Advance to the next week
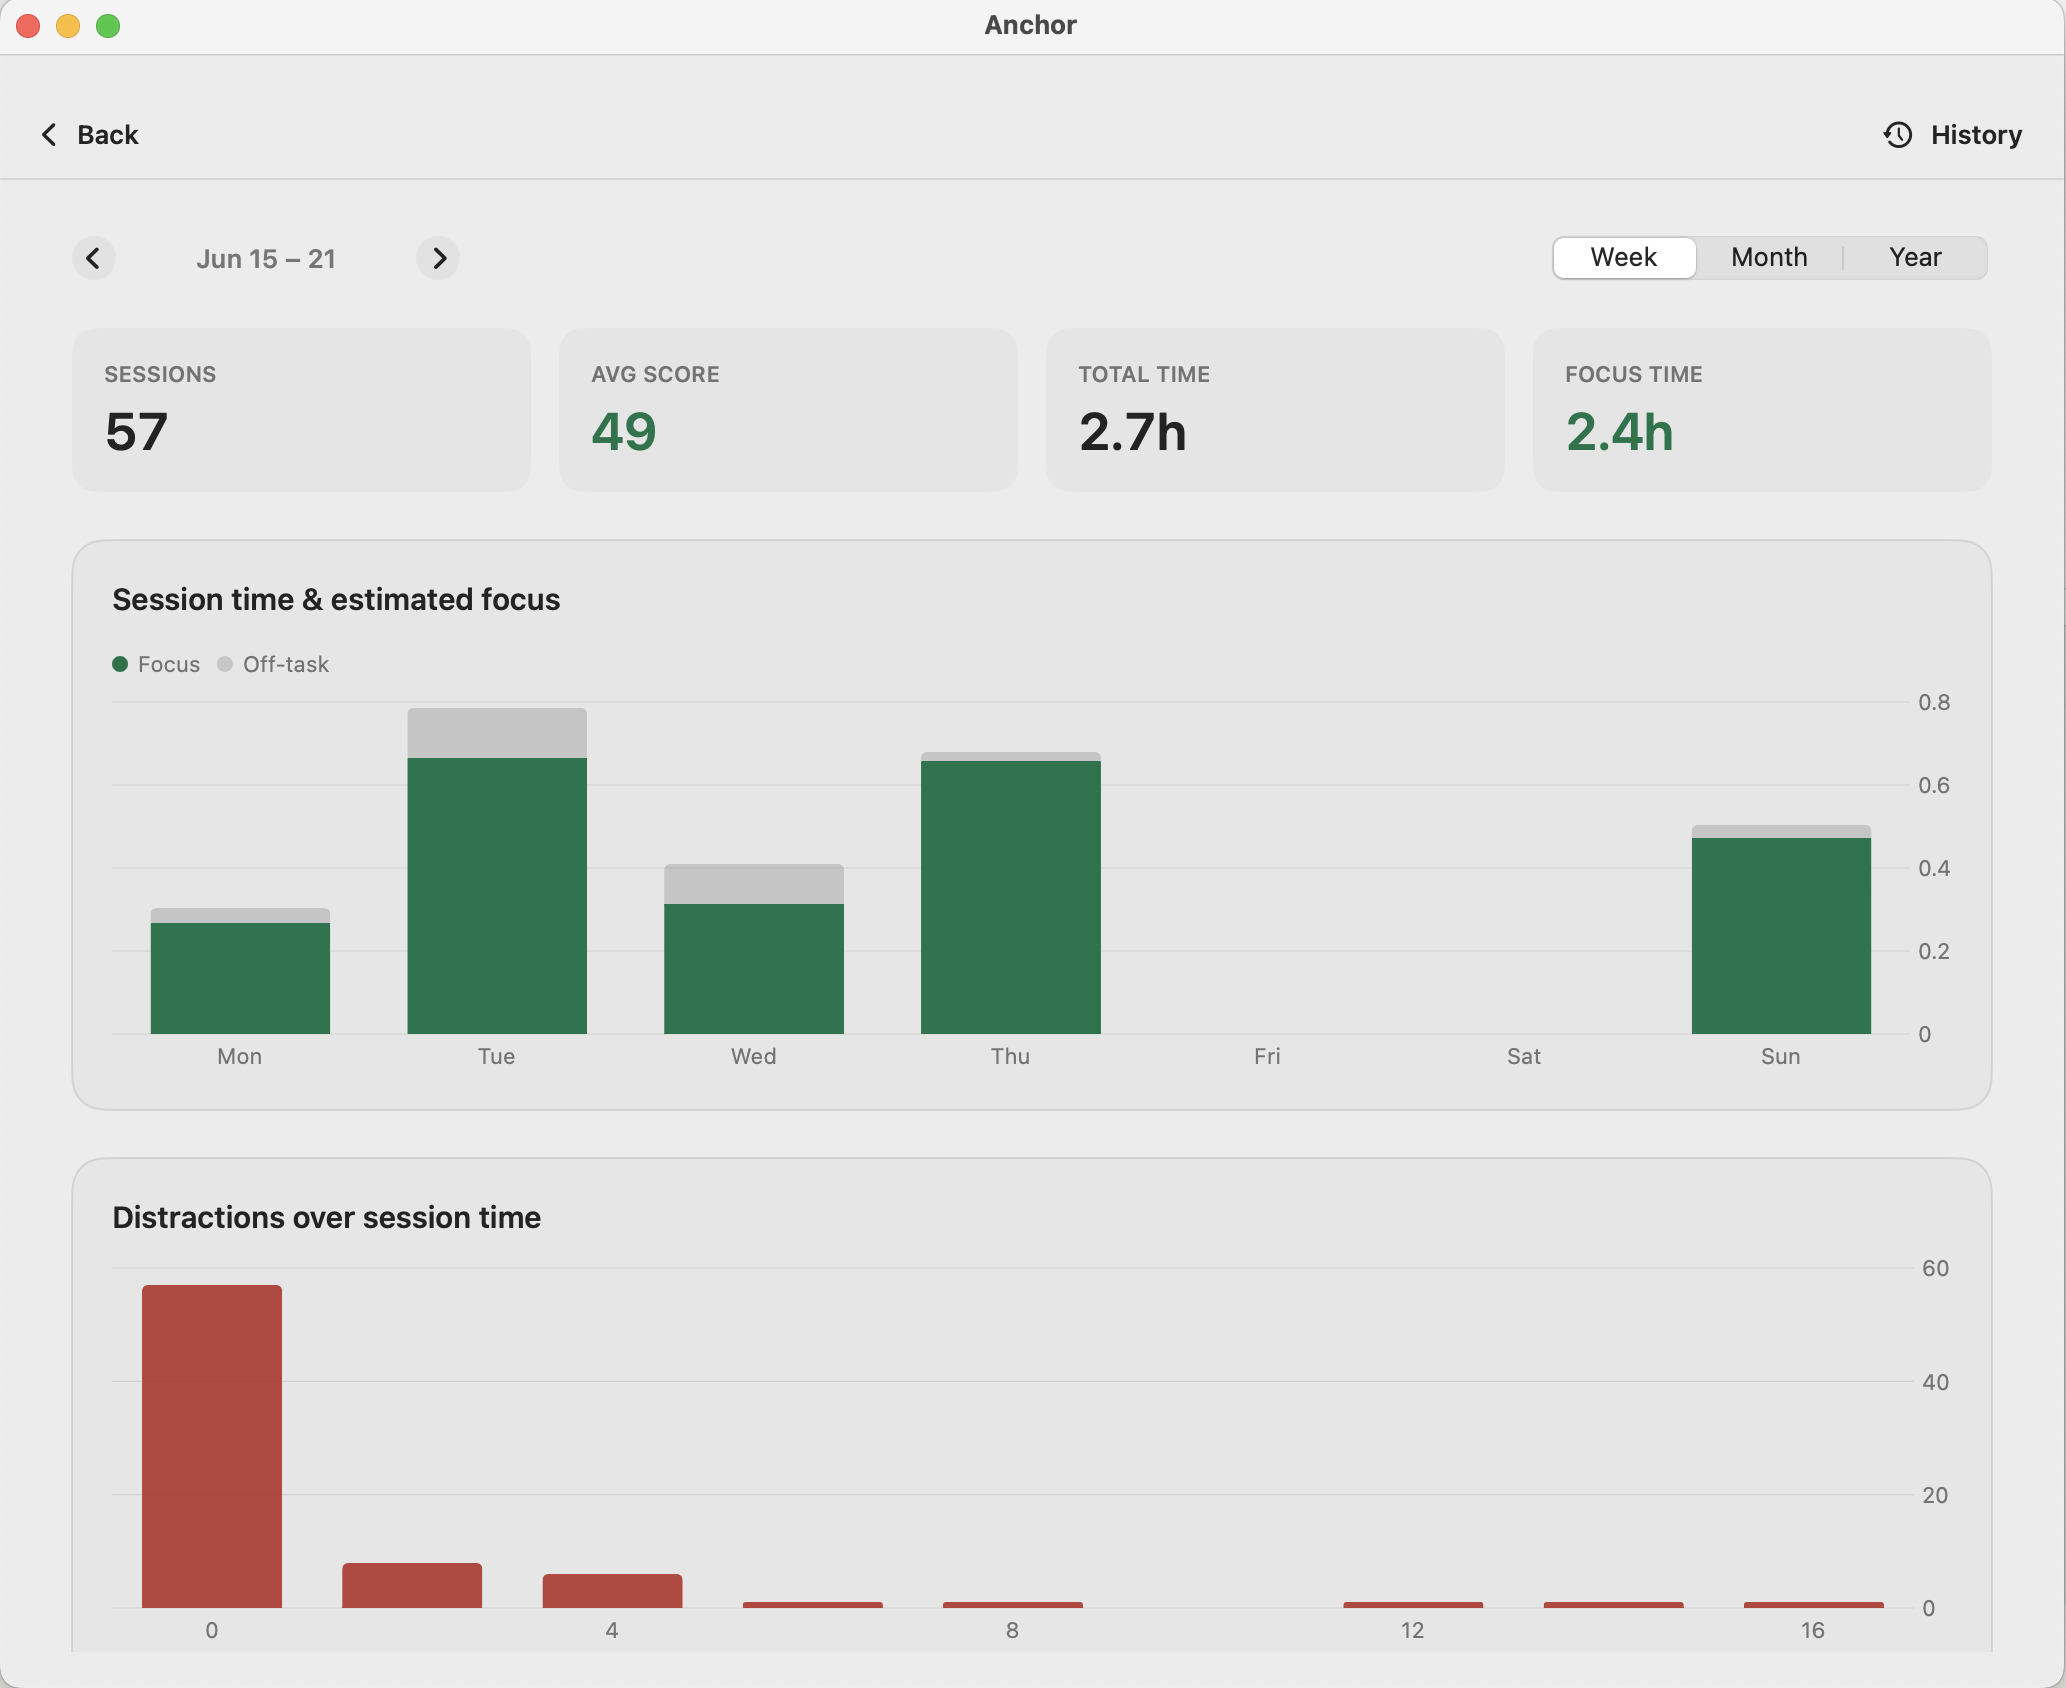This screenshot has height=1688, width=2066. (x=438, y=259)
